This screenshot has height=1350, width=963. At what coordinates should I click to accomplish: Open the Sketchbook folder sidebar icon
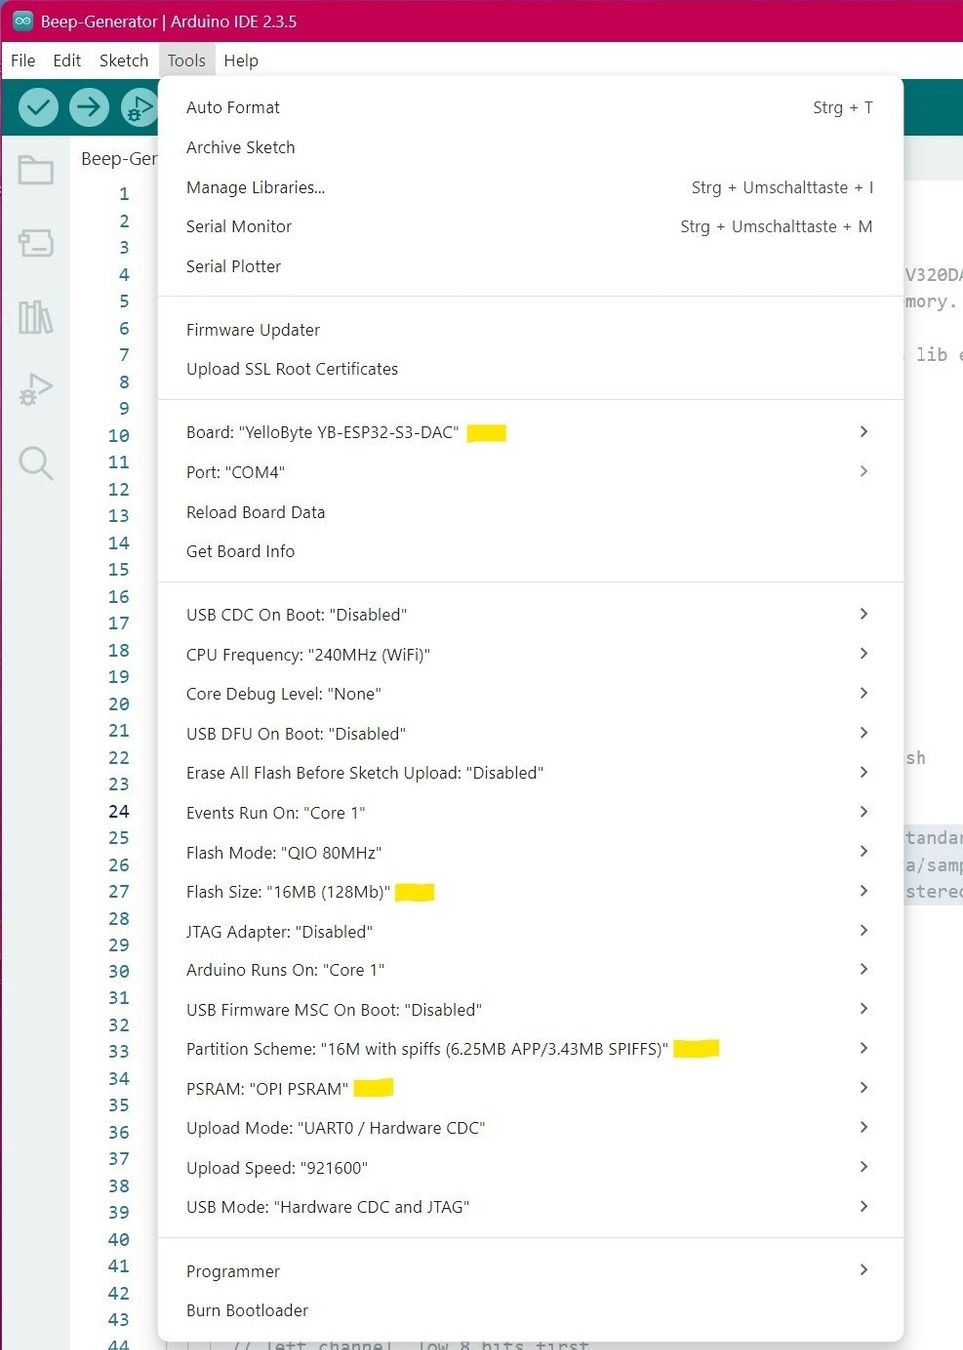36,170
